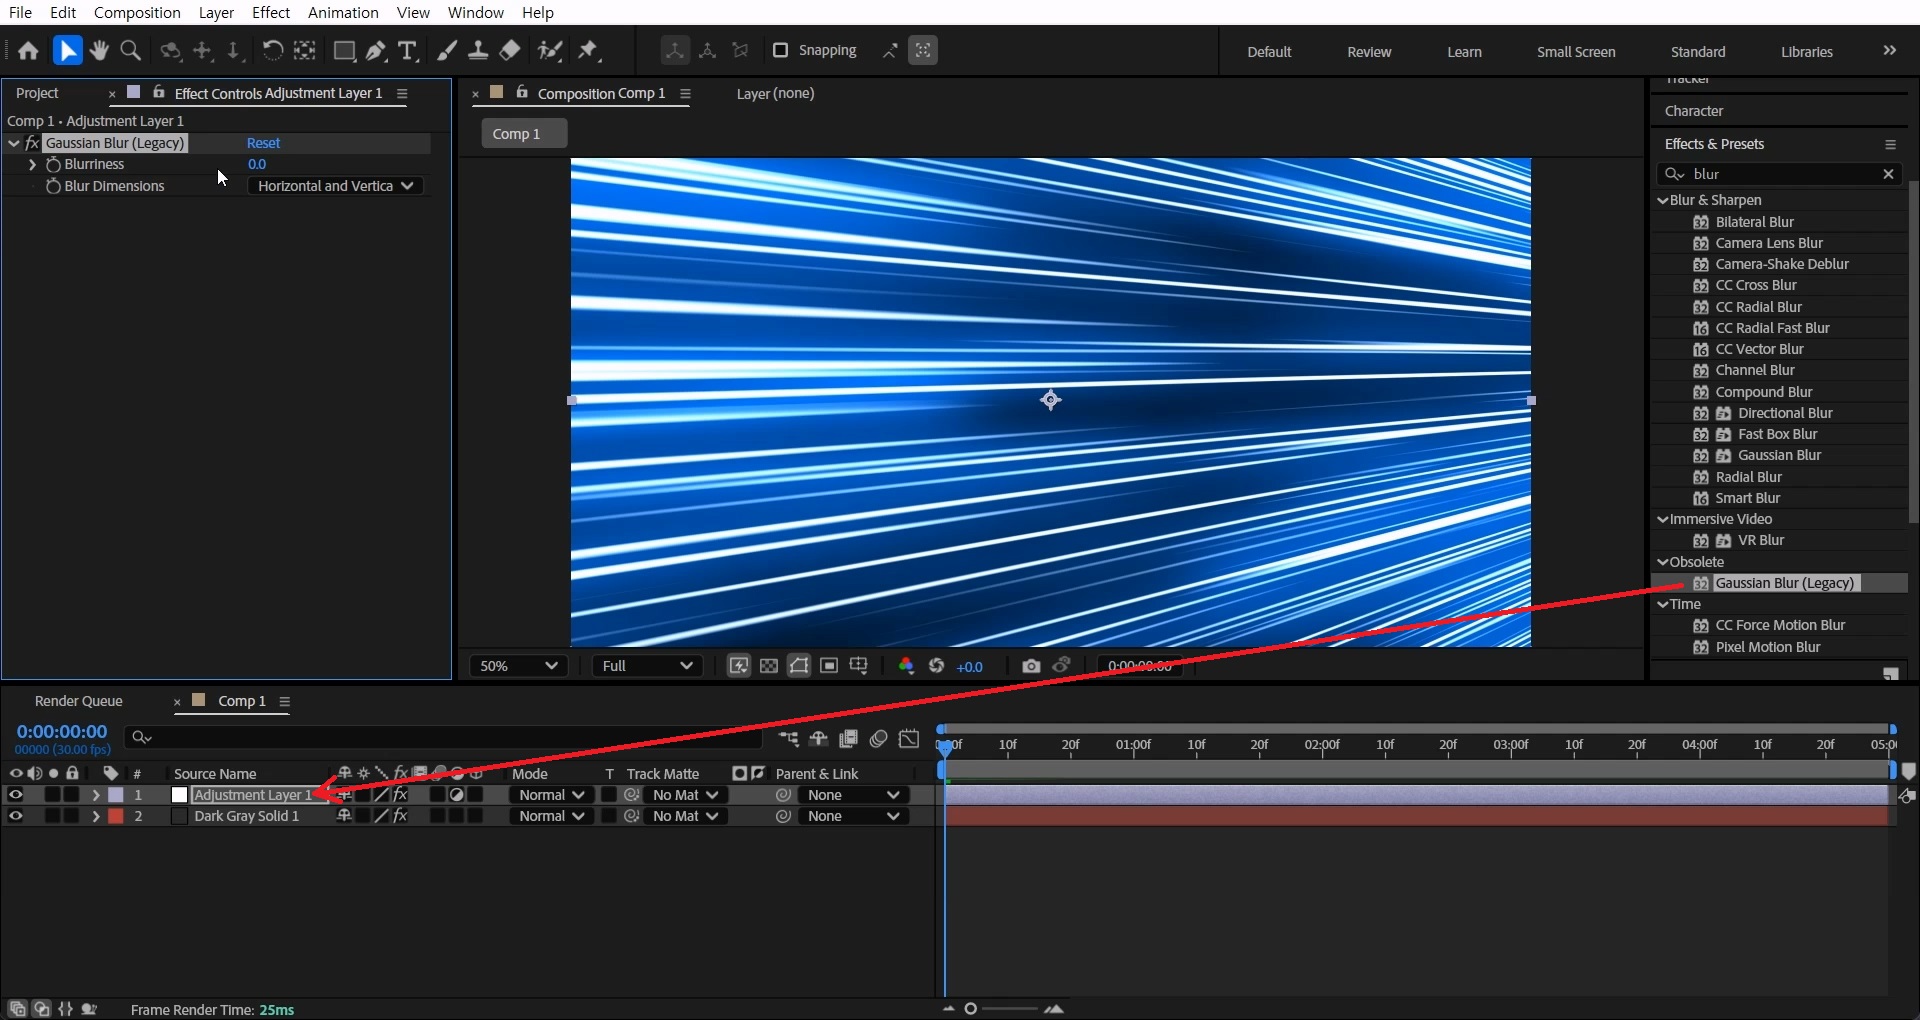Clear the blur search with X
Viewport: 1920px width, 1020px height.
pyautogui.click(x=1888, y=174)
